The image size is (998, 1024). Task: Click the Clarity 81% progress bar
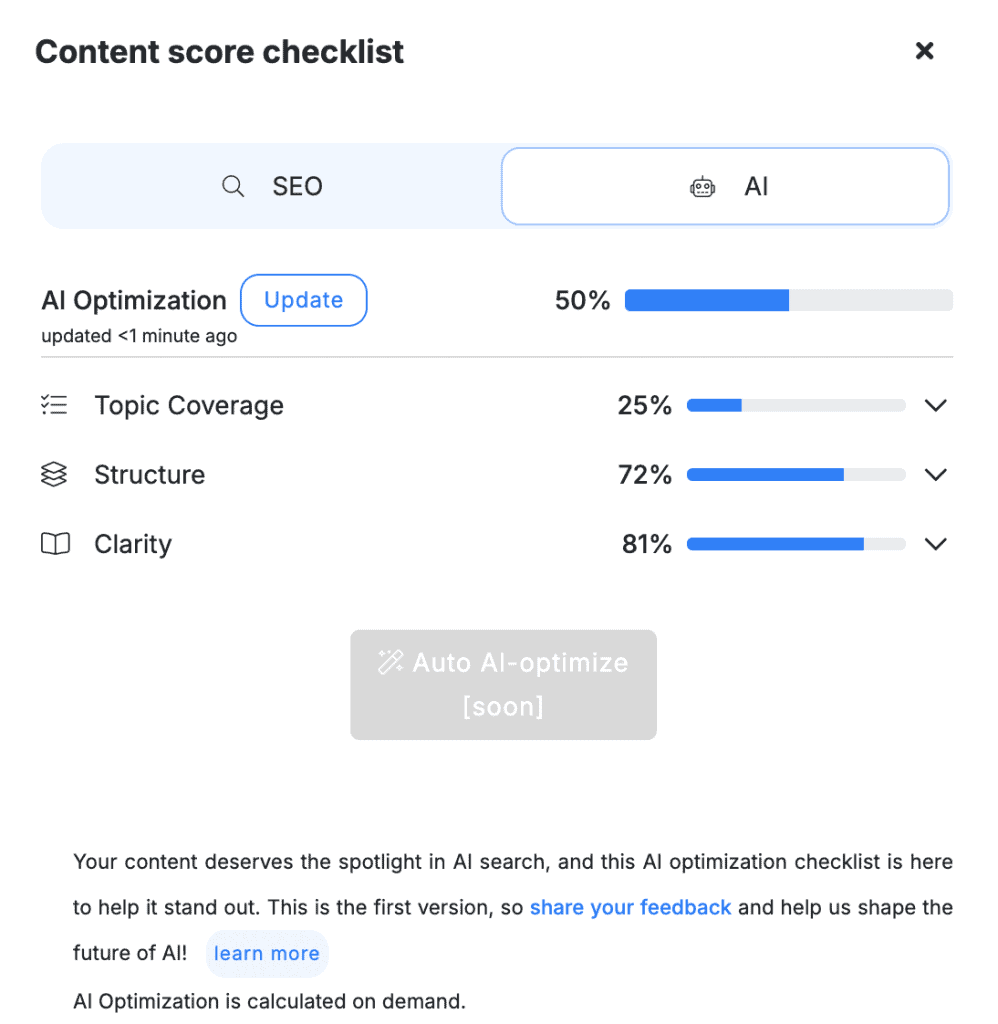(795, 544)
